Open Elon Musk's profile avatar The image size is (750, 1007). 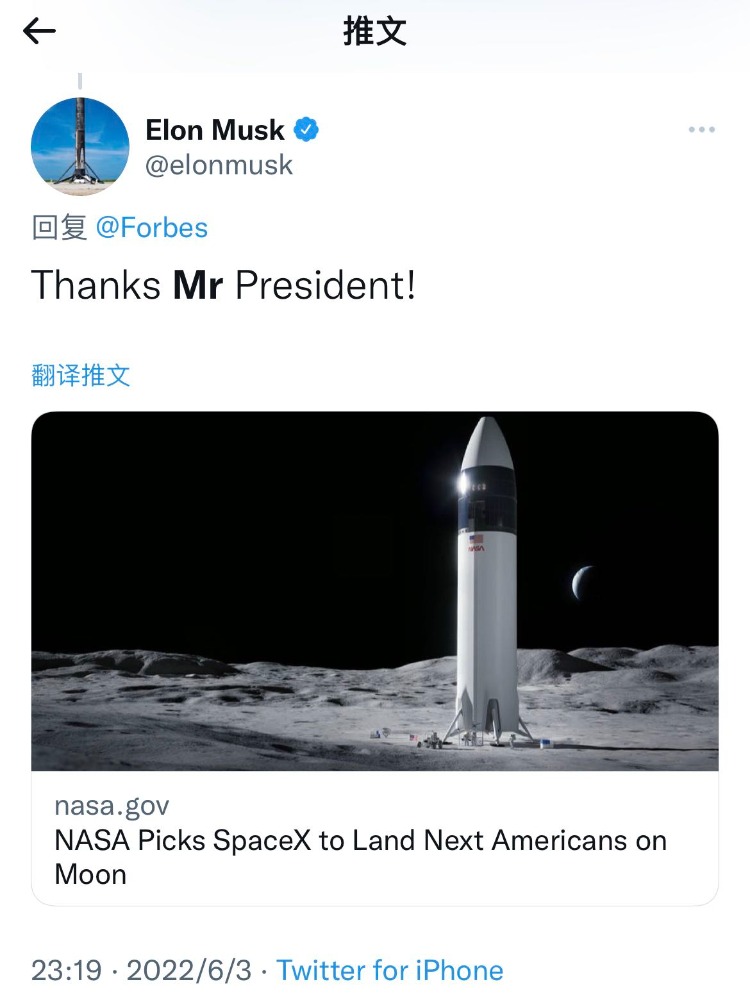coord(81,146)
